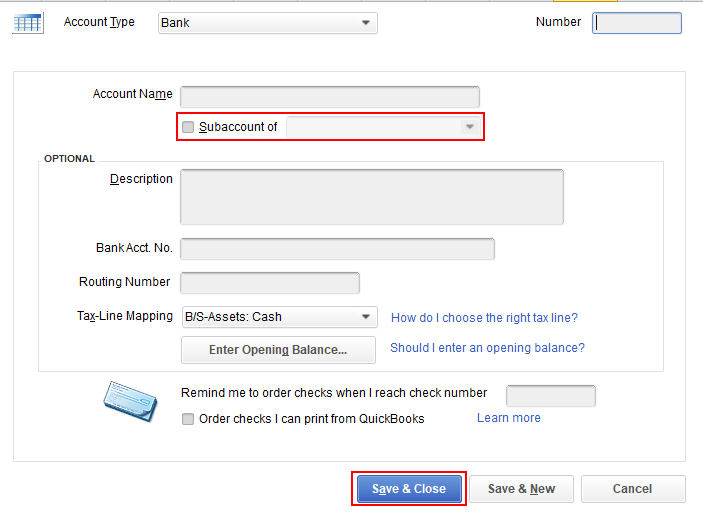Click Enter Opening Balance button
The height and width of the screenshot is (529, 703).
point(278,350)
